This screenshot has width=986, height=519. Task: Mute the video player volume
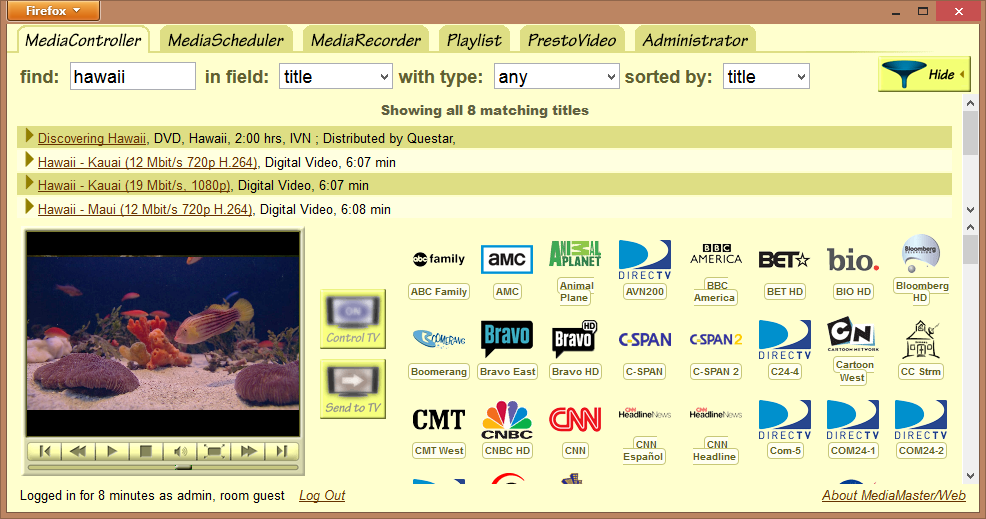coord(180,451)
